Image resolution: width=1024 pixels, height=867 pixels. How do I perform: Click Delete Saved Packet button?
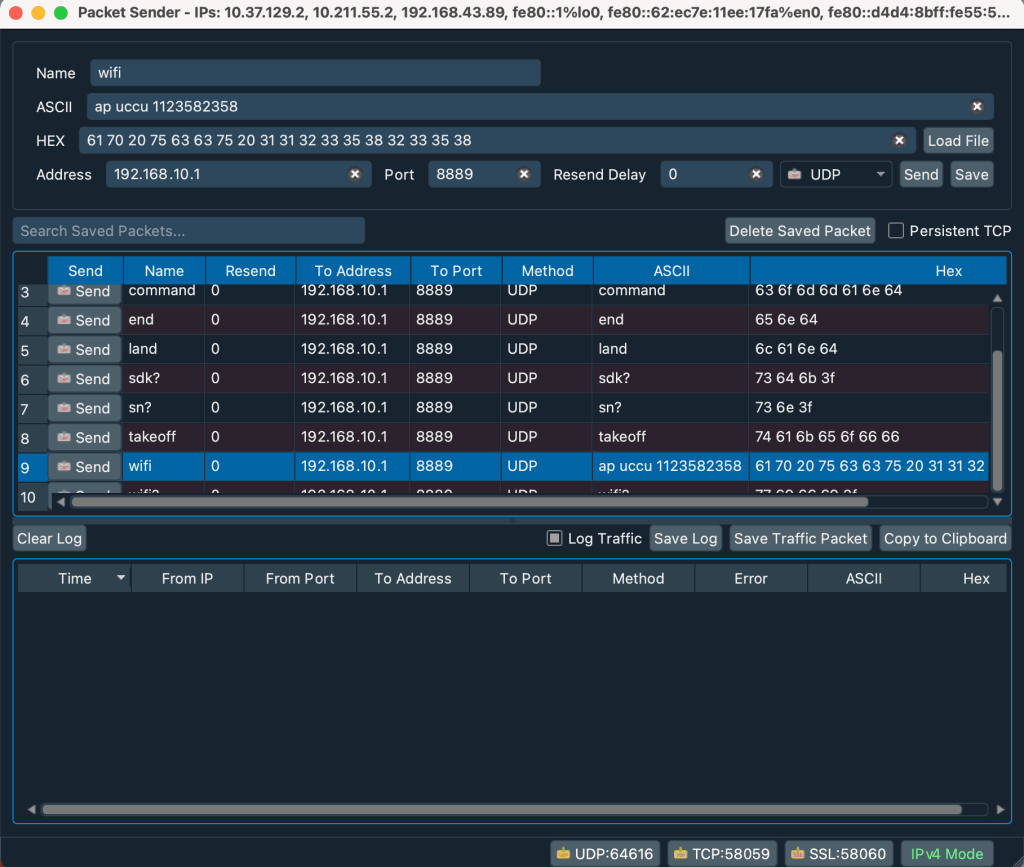pyautogui.click(x=799, y=231)
